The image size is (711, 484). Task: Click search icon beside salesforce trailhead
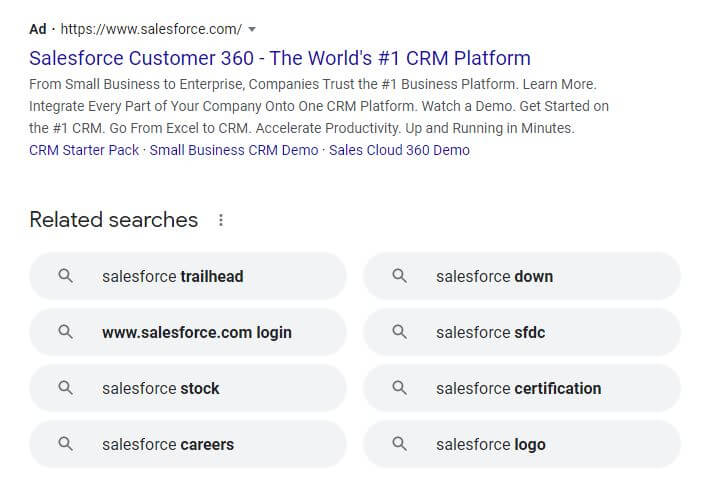point(66,276)
